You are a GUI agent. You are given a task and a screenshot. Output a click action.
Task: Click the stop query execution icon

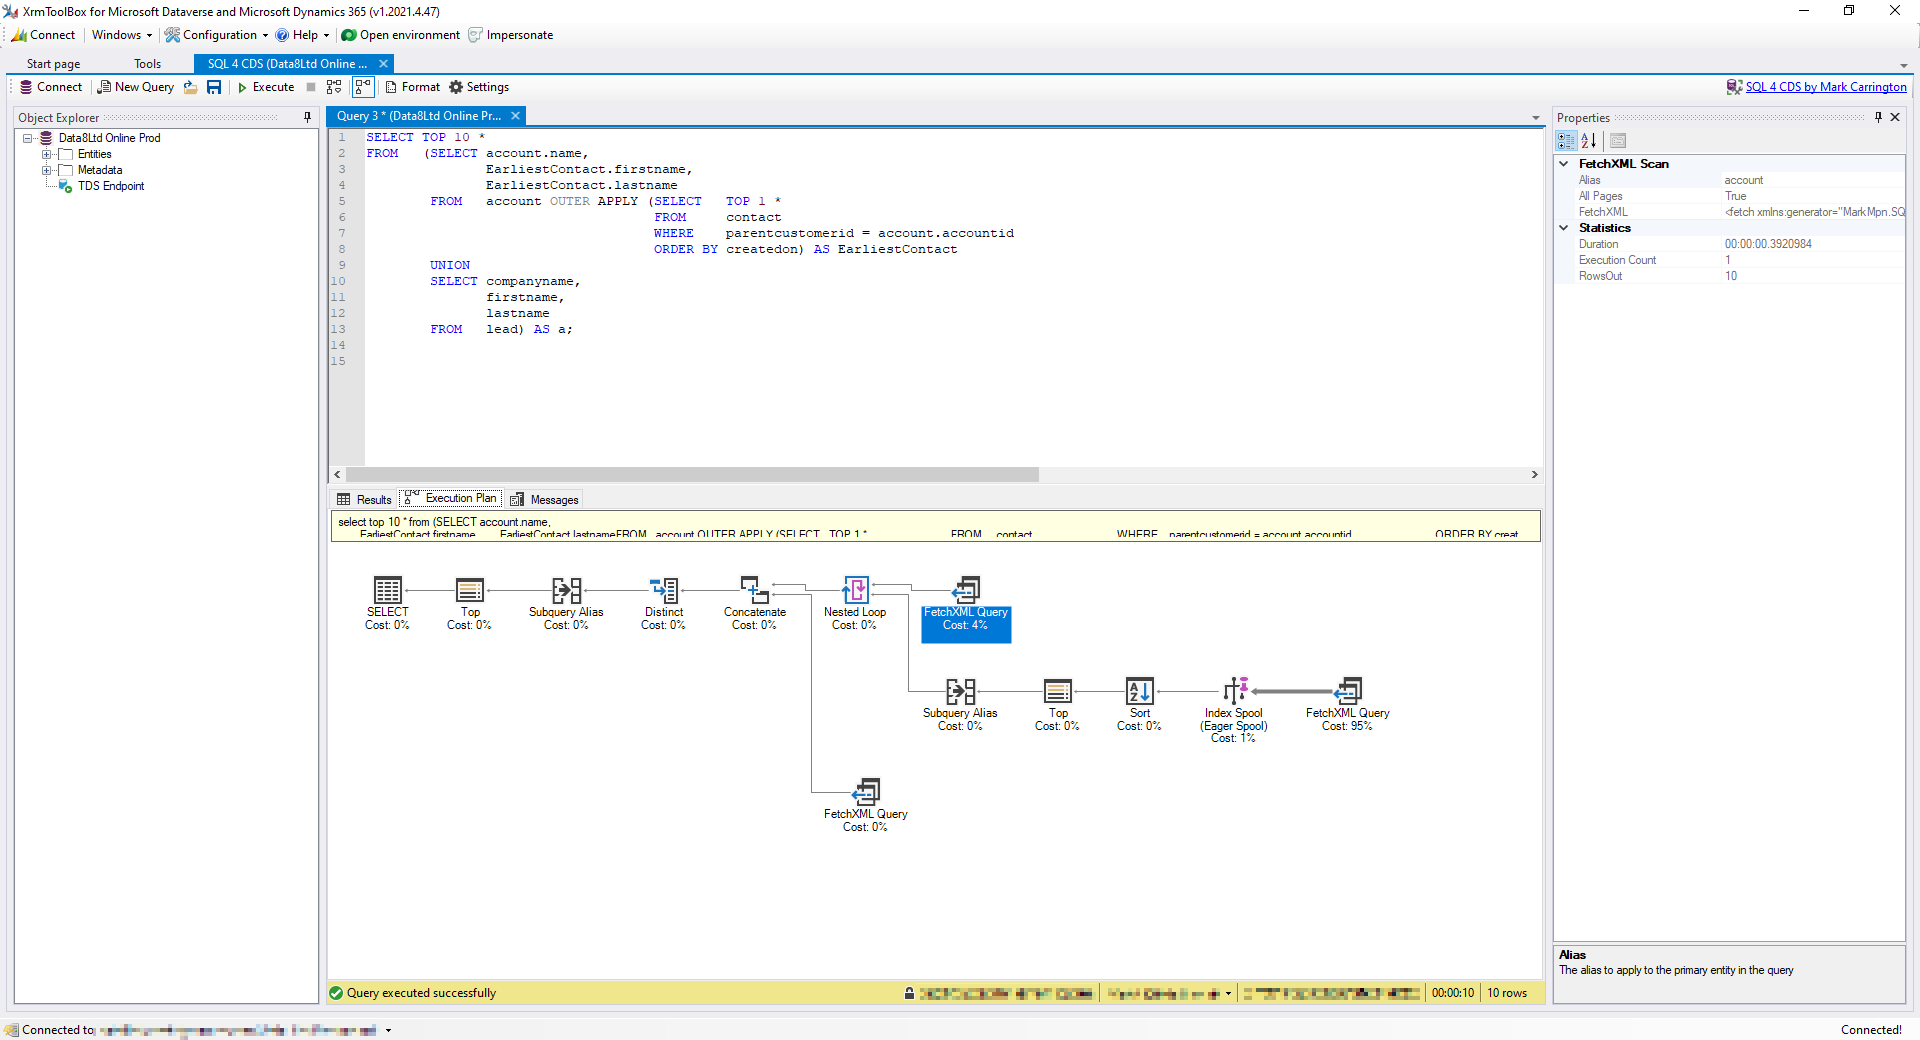pyautogui.click(x=311, y=87)
